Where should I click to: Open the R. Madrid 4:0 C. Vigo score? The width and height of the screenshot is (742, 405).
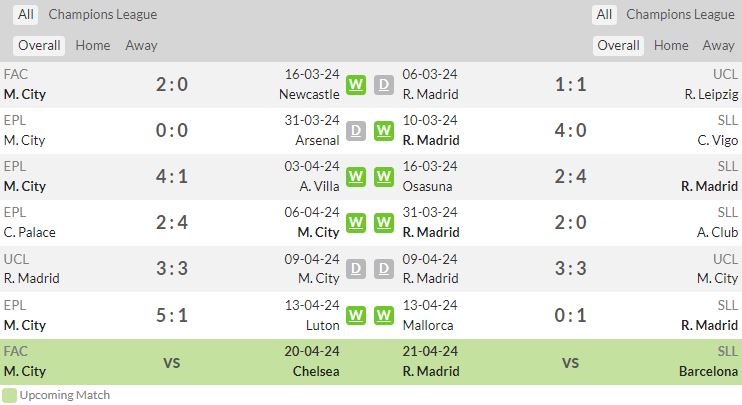[570, 131]
